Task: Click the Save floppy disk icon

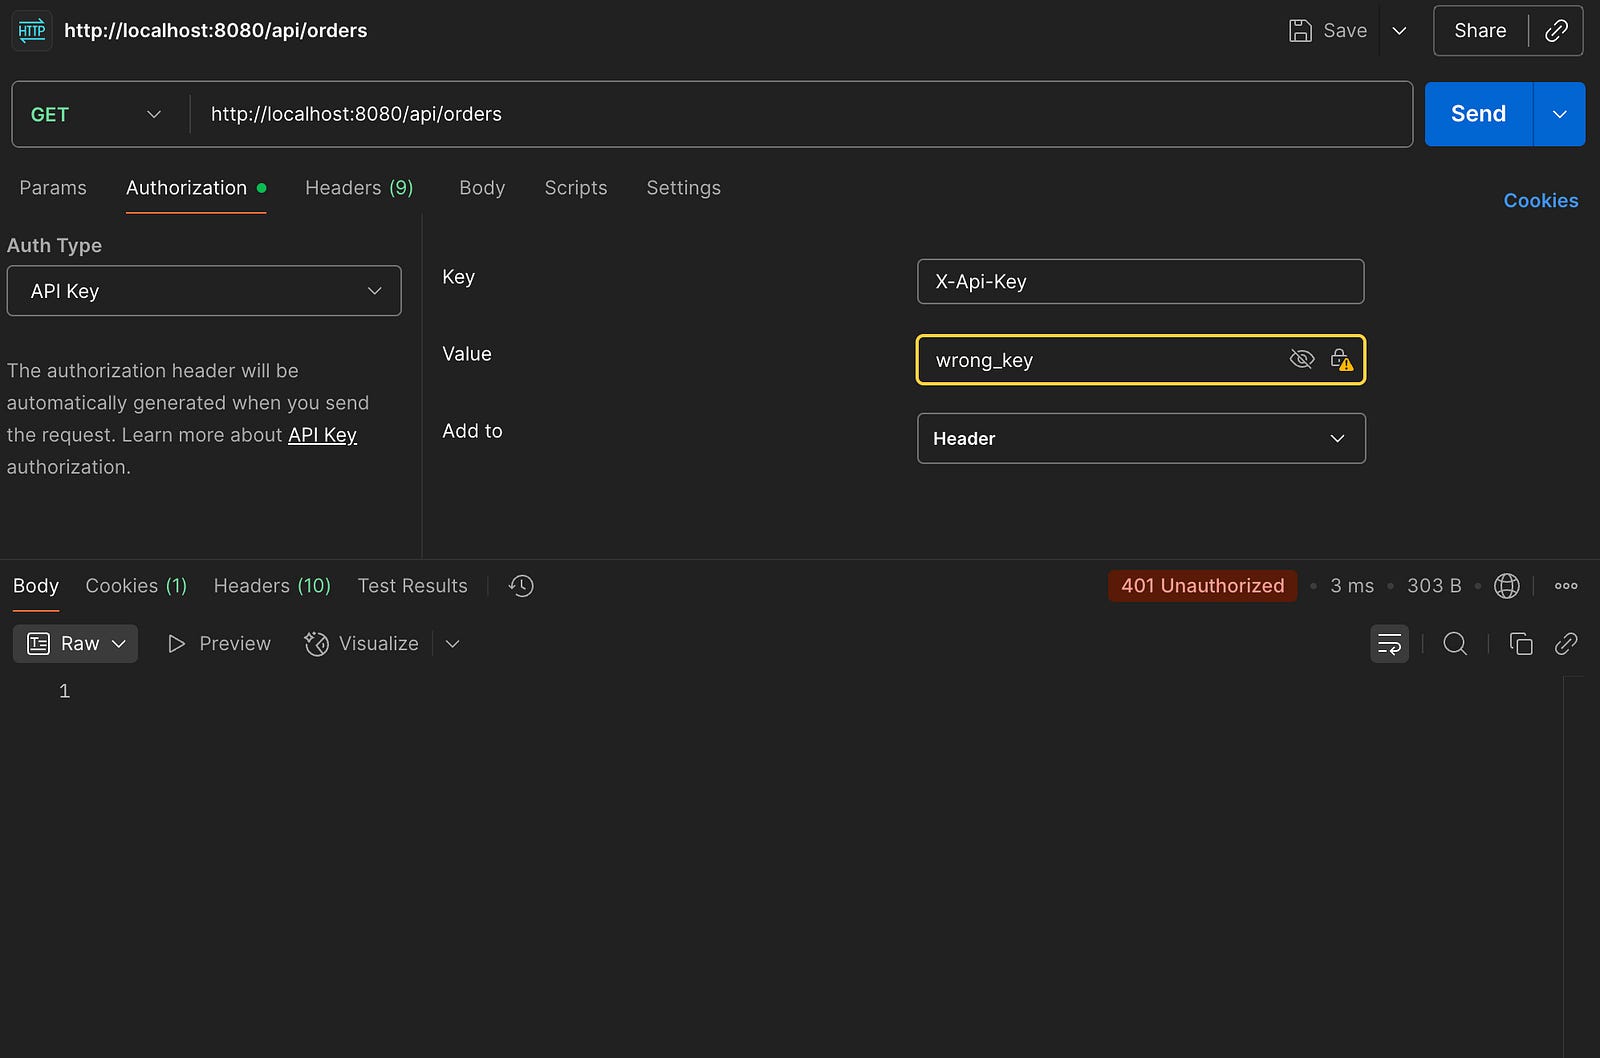Action: 1300,31
